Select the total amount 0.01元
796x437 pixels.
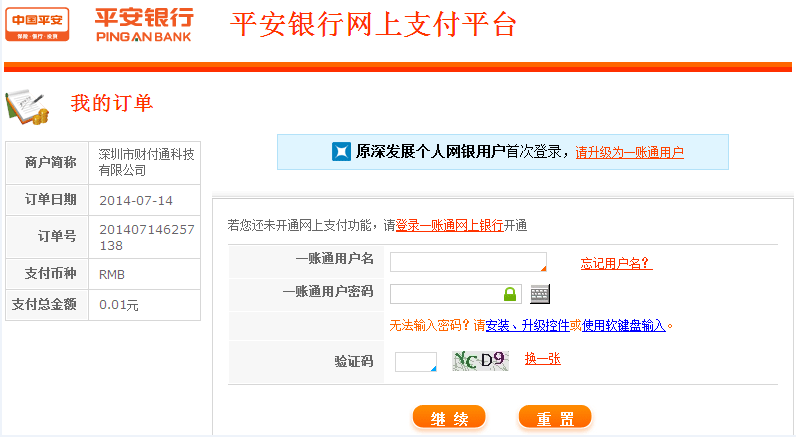tap(119, 305)
